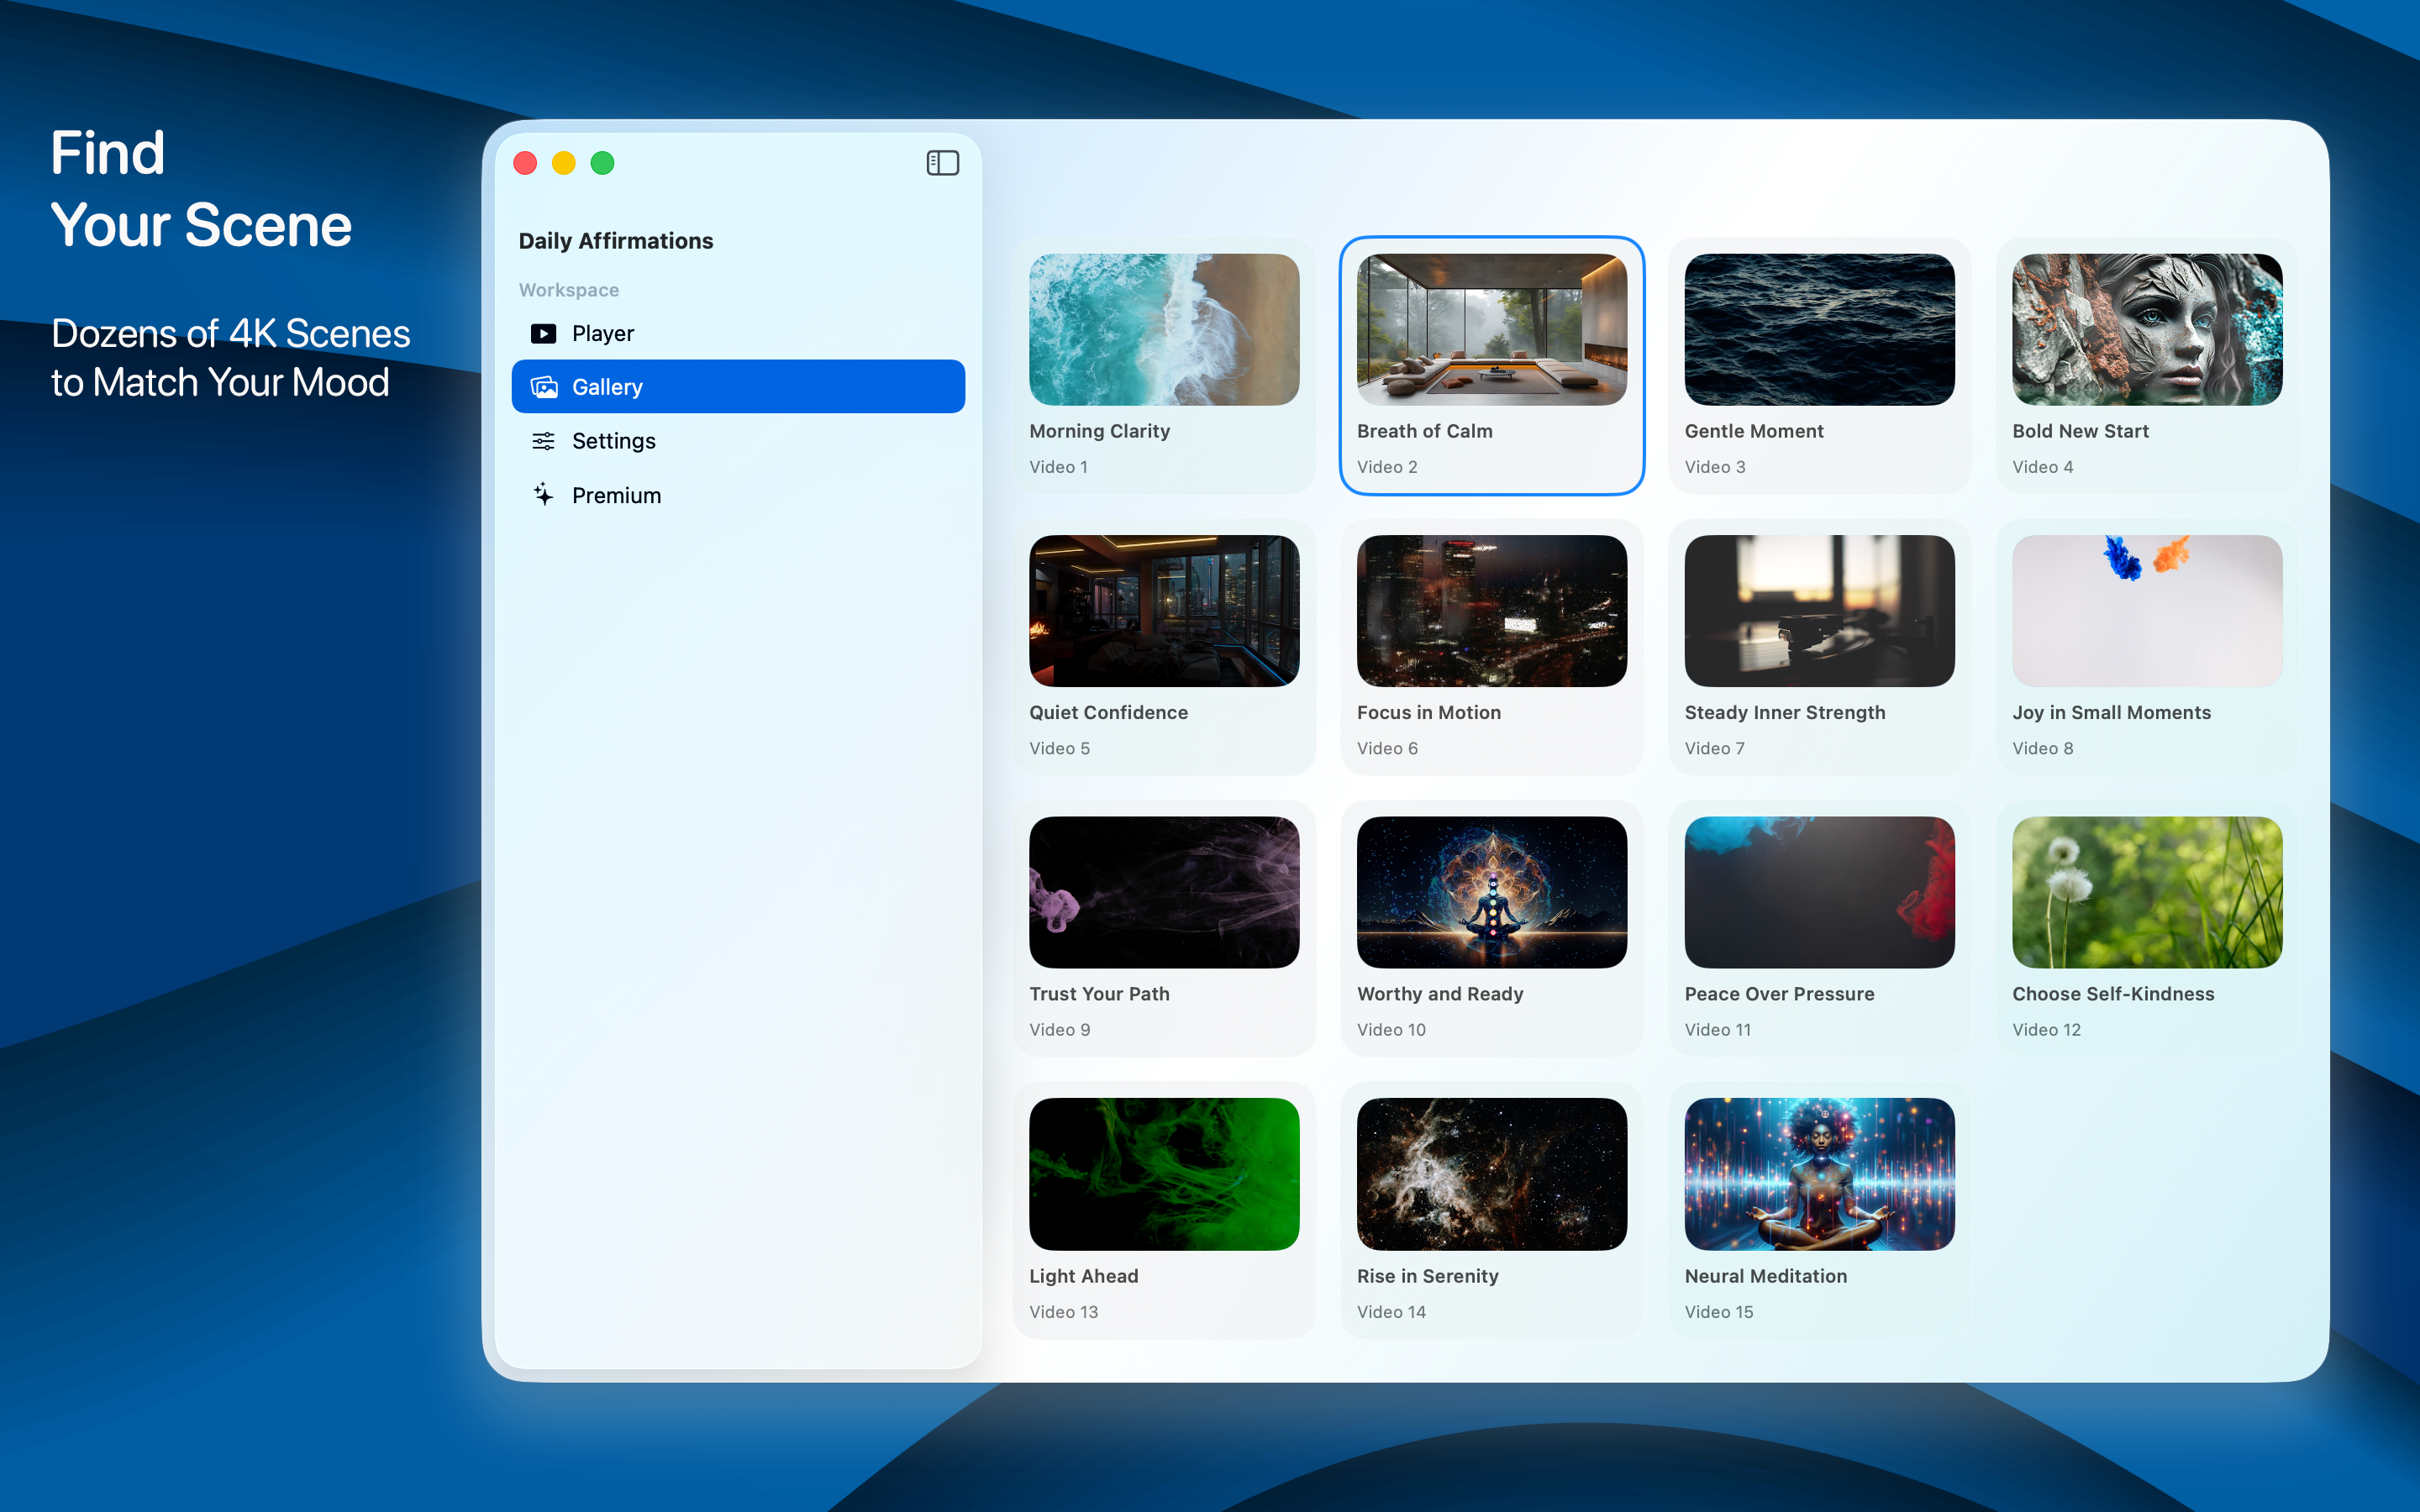Go to the Premium section
The height and width of the screenshot is (1512, 2420).
click(x=616, y=495)
